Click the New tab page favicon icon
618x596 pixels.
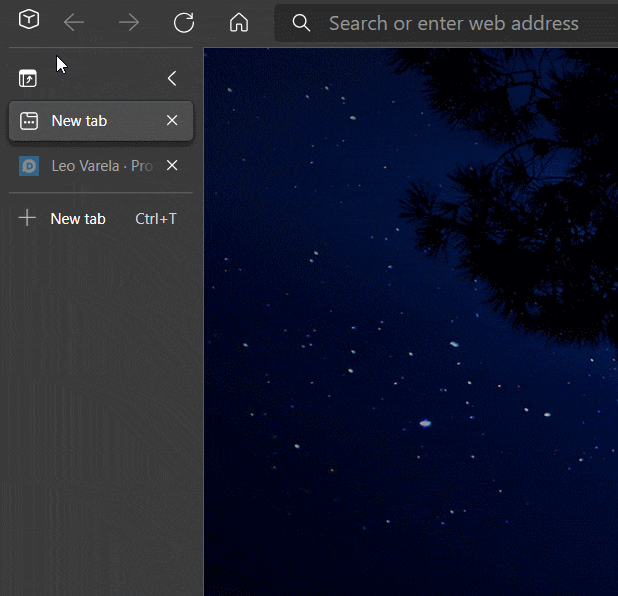coord(29,121)
